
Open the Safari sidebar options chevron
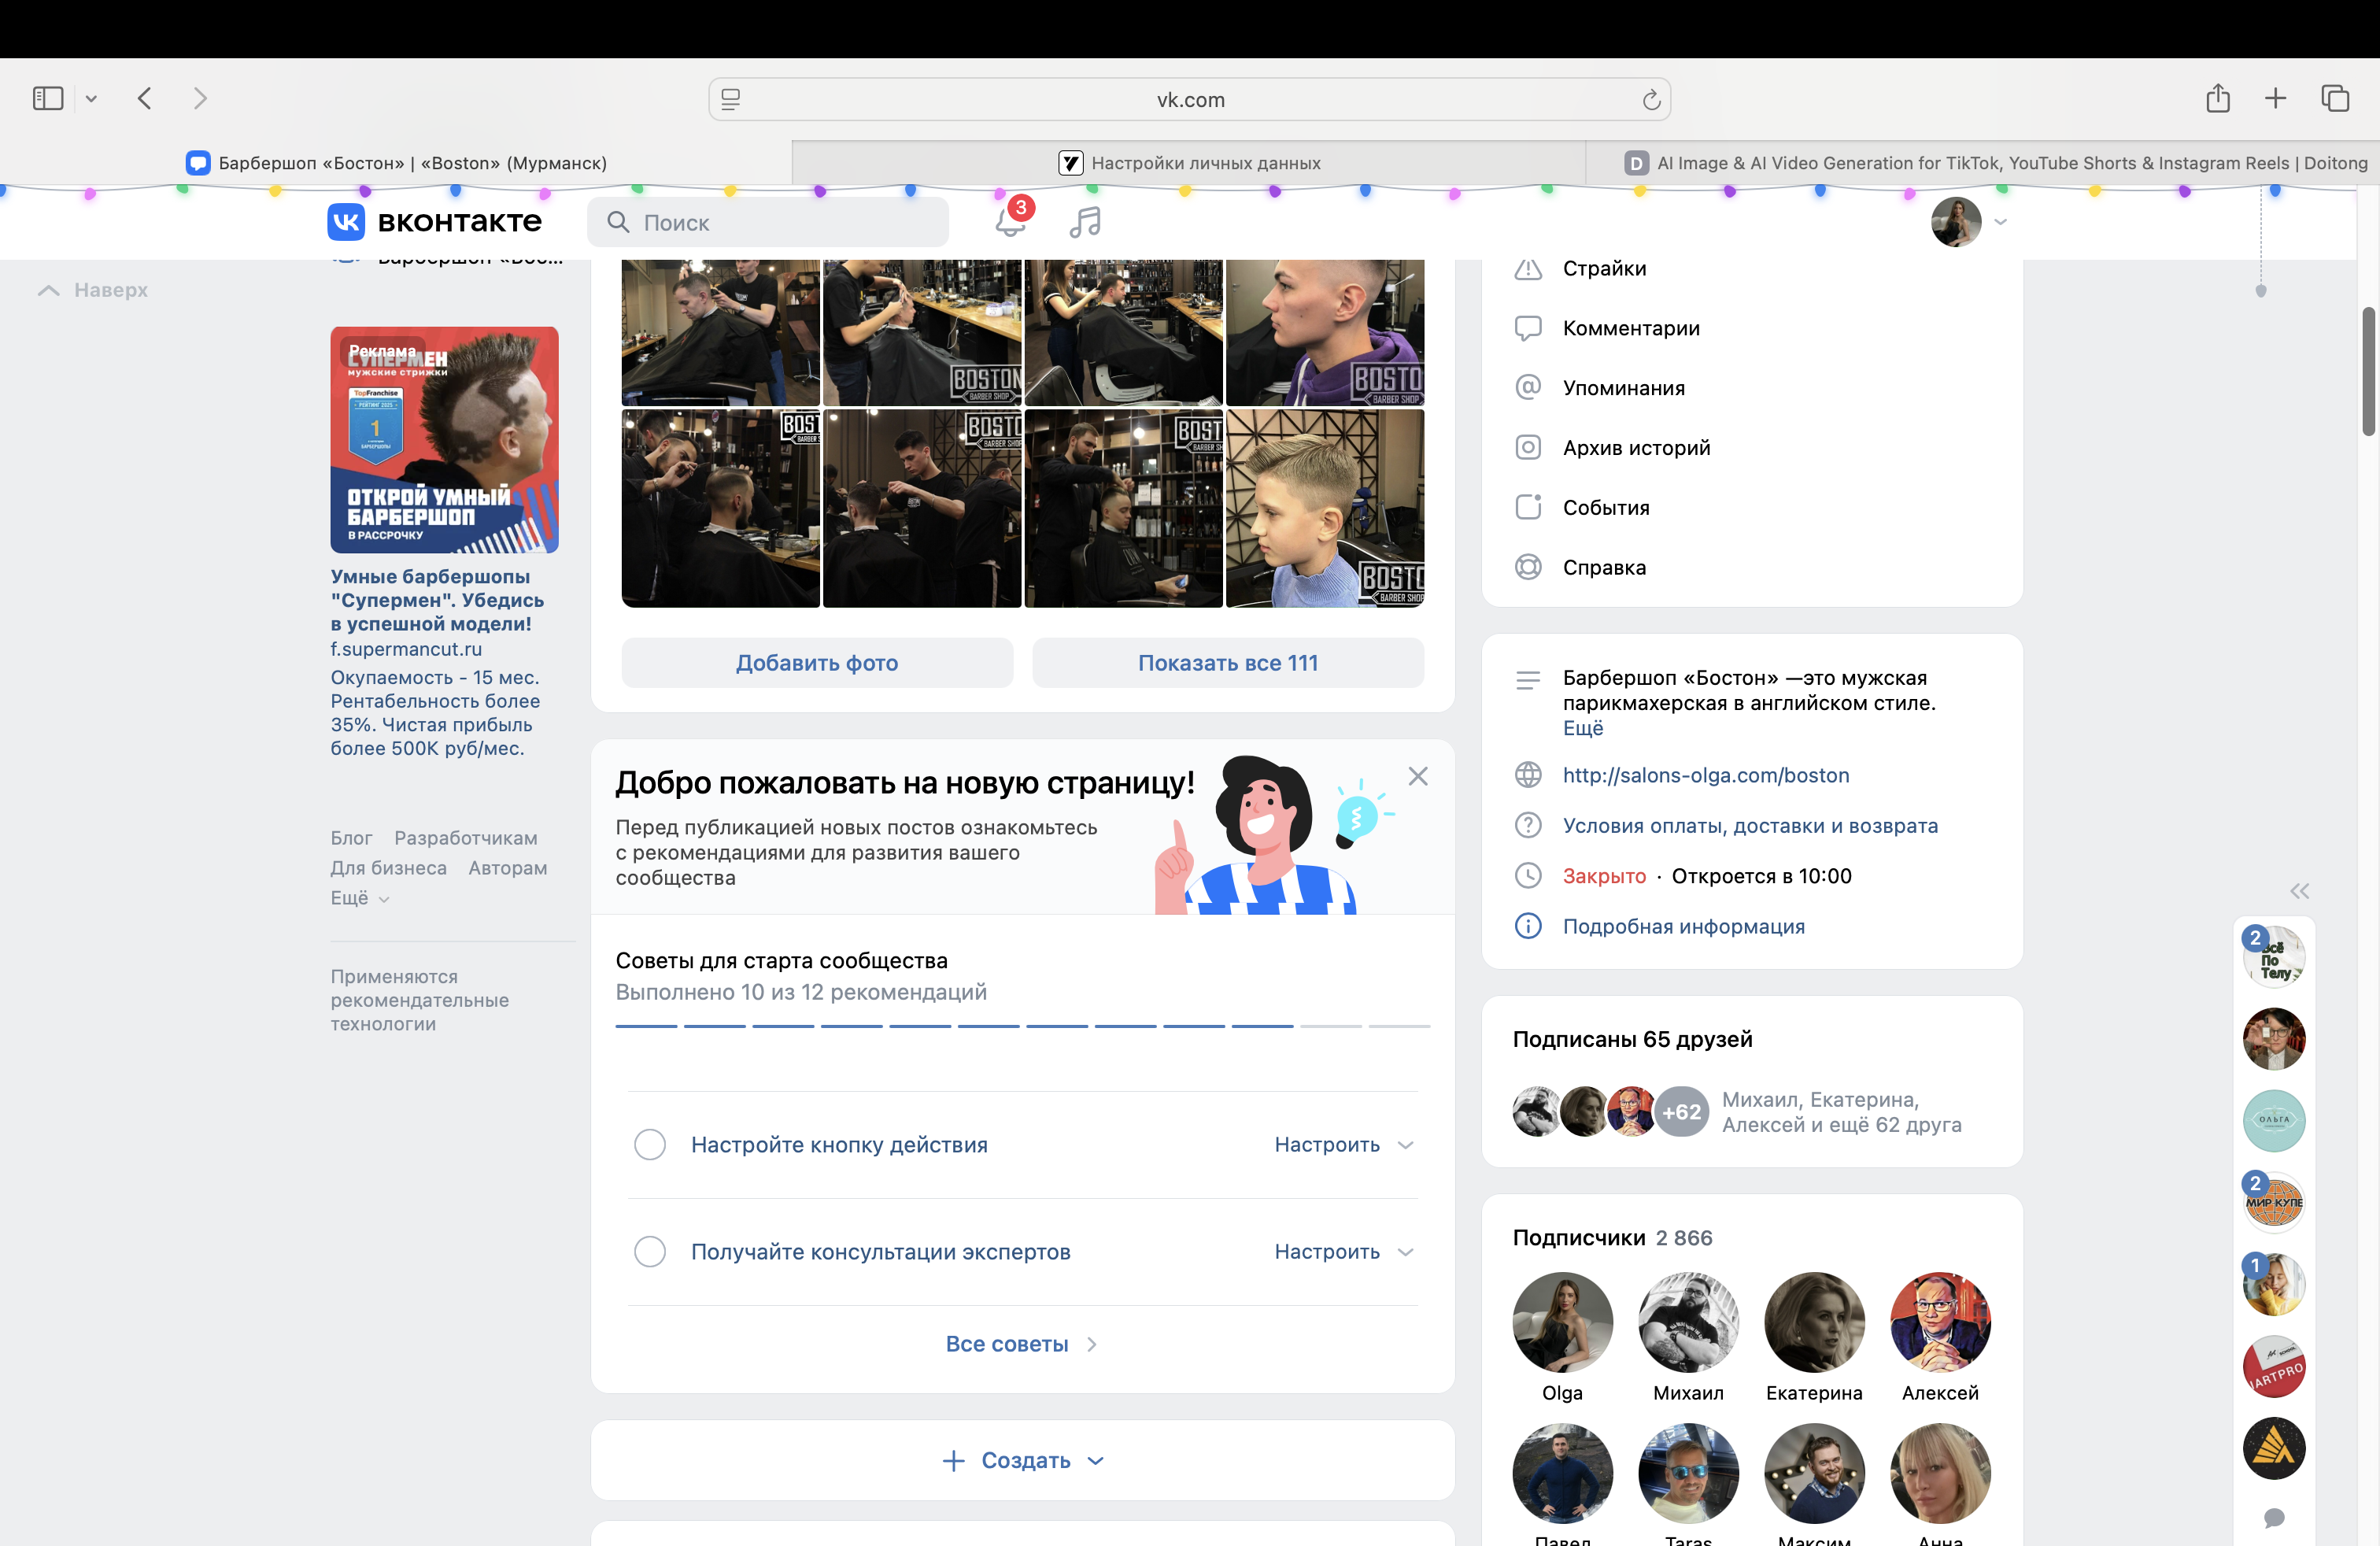[x=91, y=98]
